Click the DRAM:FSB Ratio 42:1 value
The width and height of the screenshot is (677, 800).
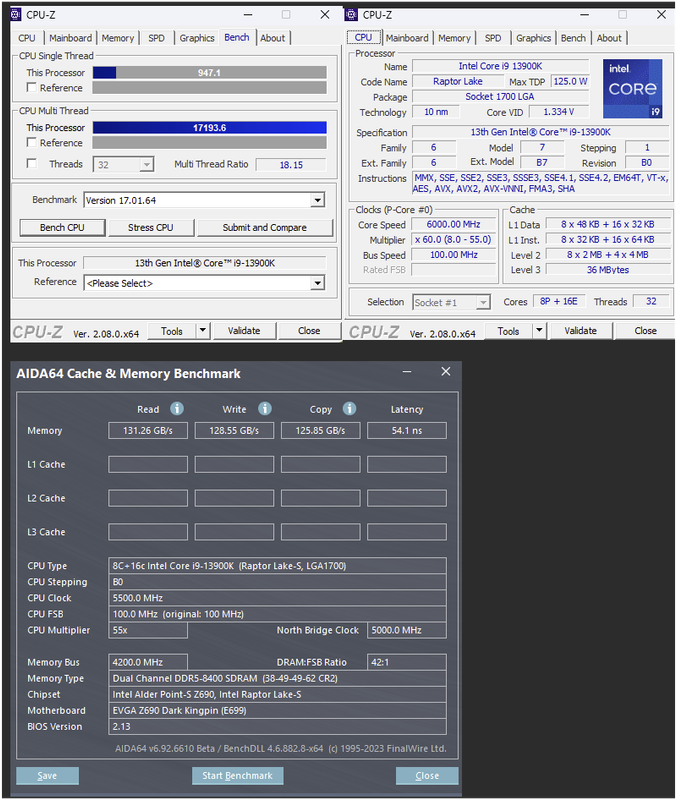click(x=407, y=662)
